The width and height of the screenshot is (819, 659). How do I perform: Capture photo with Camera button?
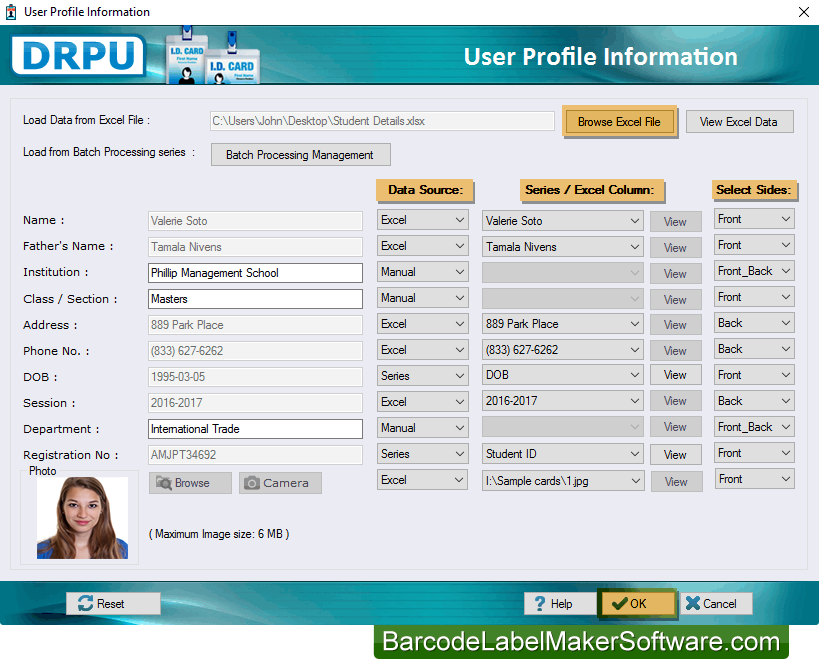point(280,483)
